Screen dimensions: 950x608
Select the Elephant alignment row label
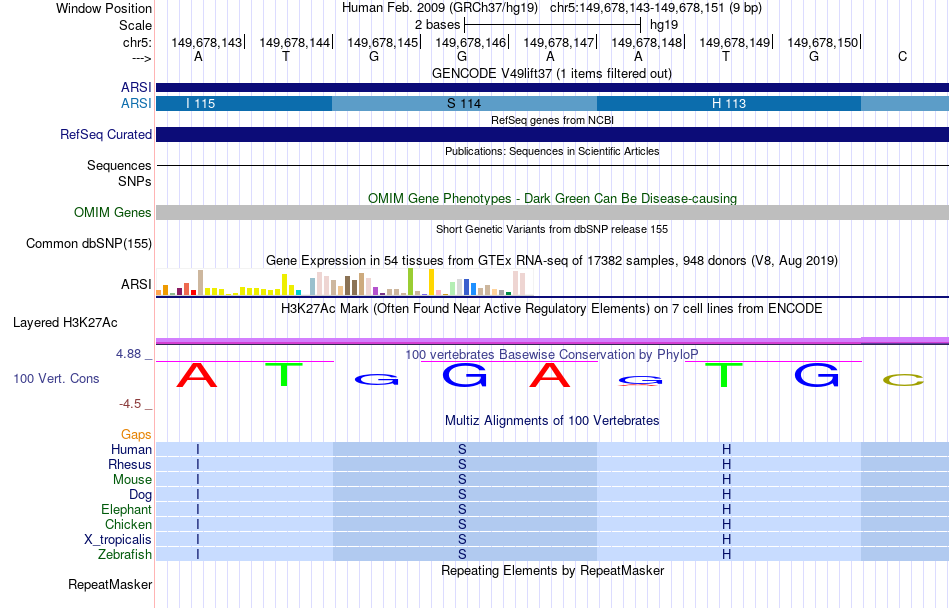(127, 509)
